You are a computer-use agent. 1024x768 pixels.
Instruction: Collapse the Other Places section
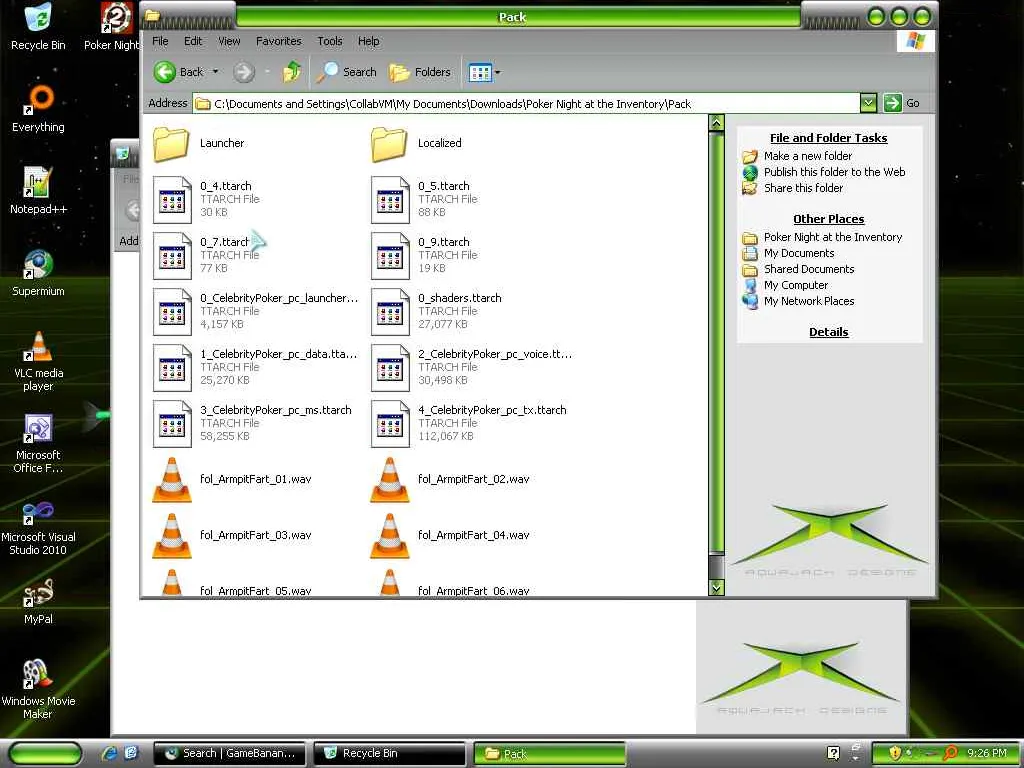pos(828,219)
